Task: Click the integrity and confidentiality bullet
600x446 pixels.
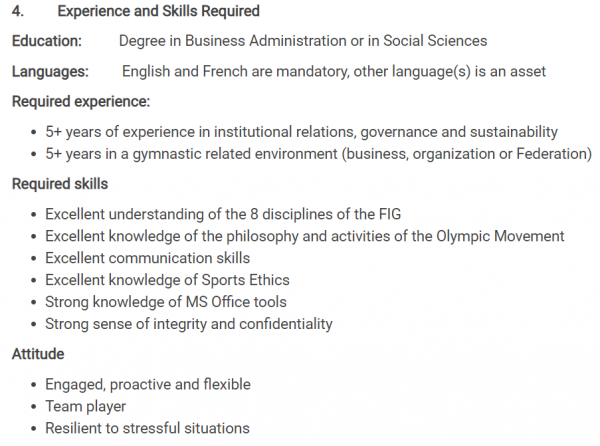Action: [x=189, y=324]
